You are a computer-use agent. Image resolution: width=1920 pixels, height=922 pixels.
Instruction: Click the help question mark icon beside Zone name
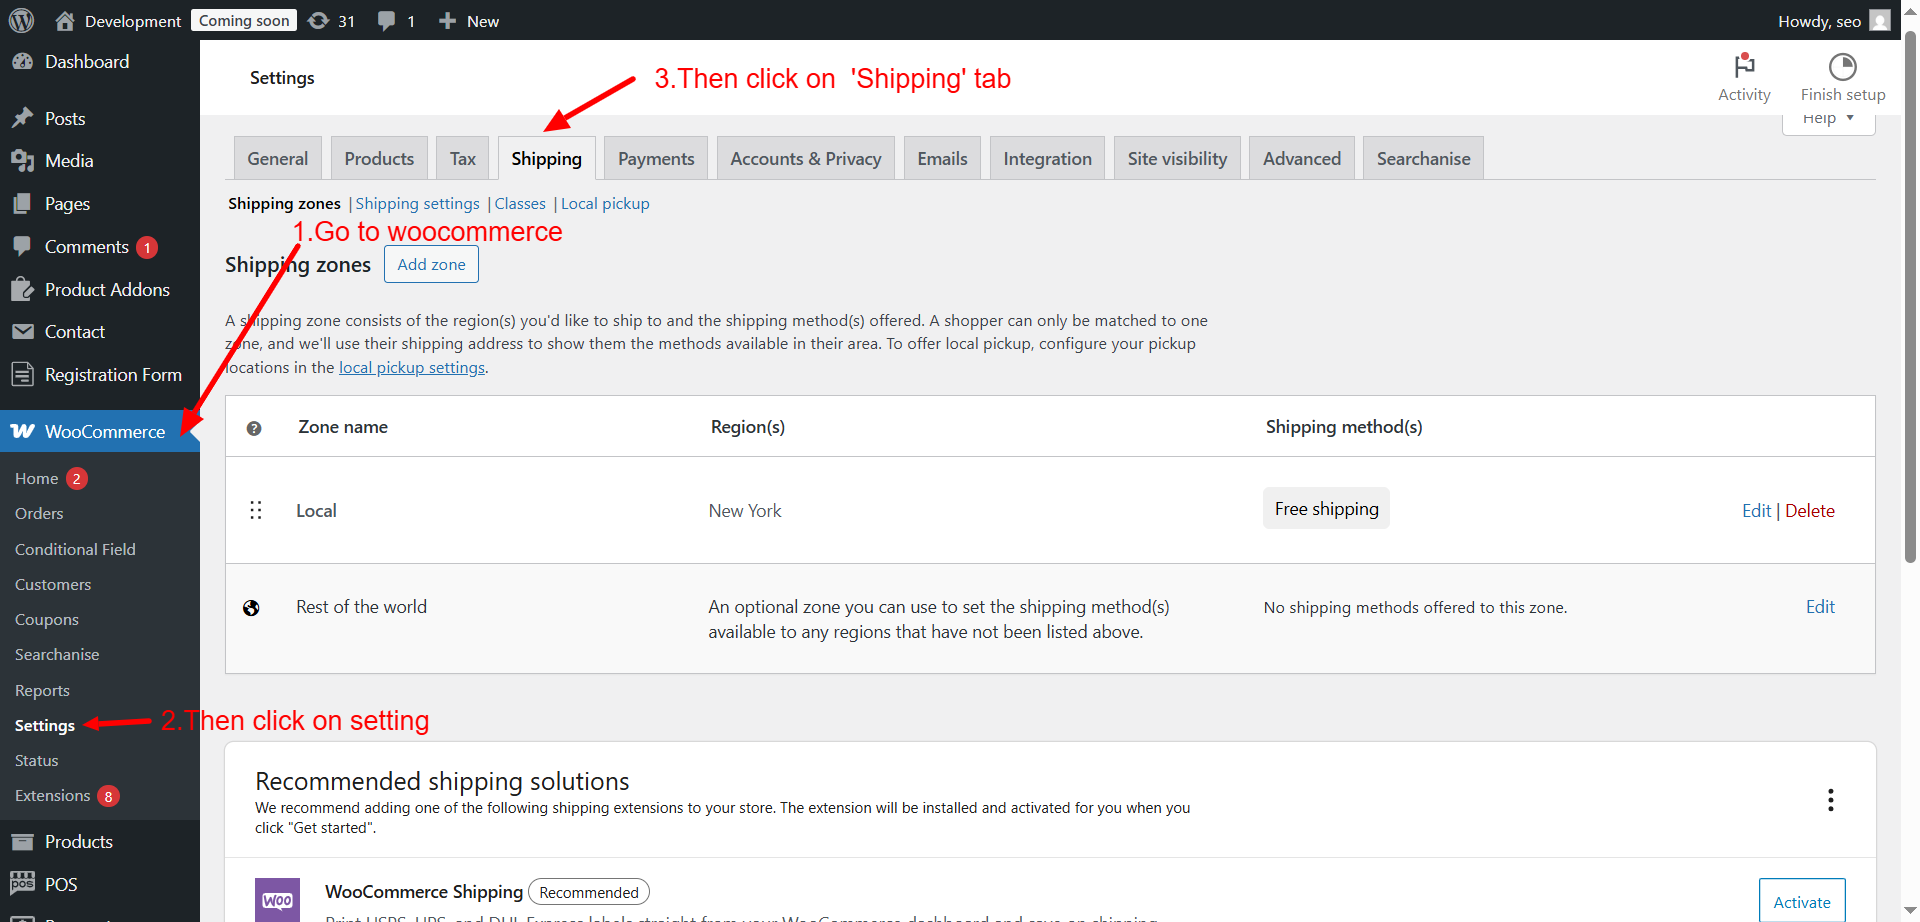(254, 428)
